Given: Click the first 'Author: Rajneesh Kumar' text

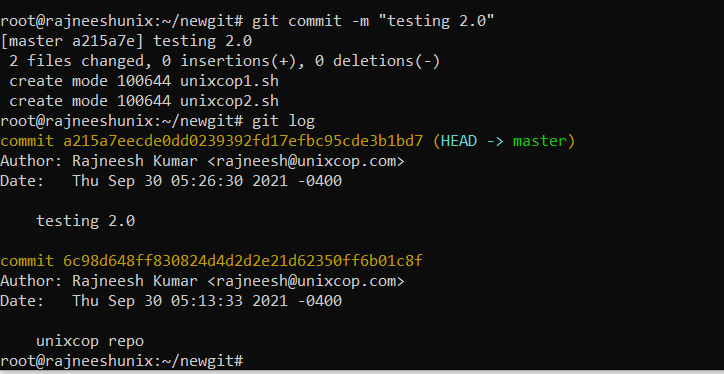Looking at the screenshot, I should [99, 162].
